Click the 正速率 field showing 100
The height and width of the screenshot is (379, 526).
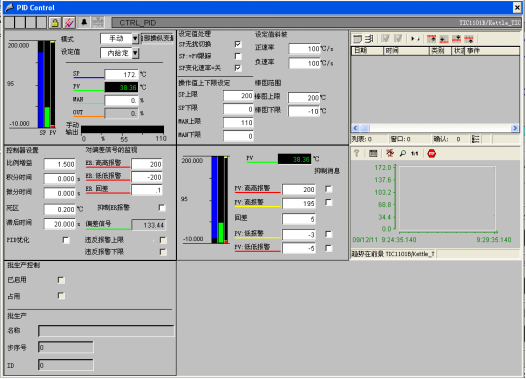(305, 49)
